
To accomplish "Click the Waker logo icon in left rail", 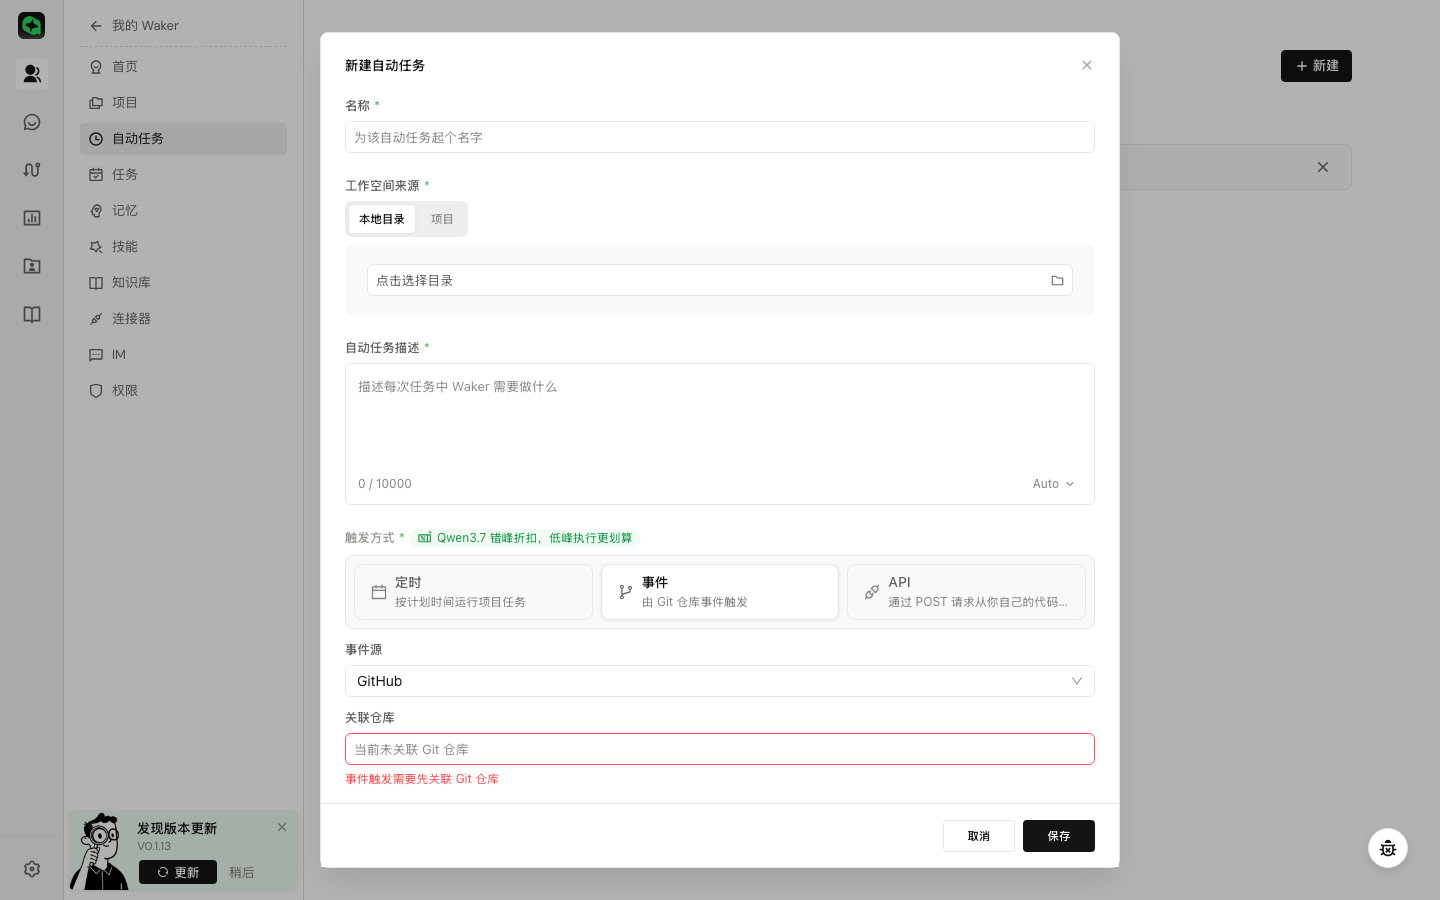I will (32, 25).
